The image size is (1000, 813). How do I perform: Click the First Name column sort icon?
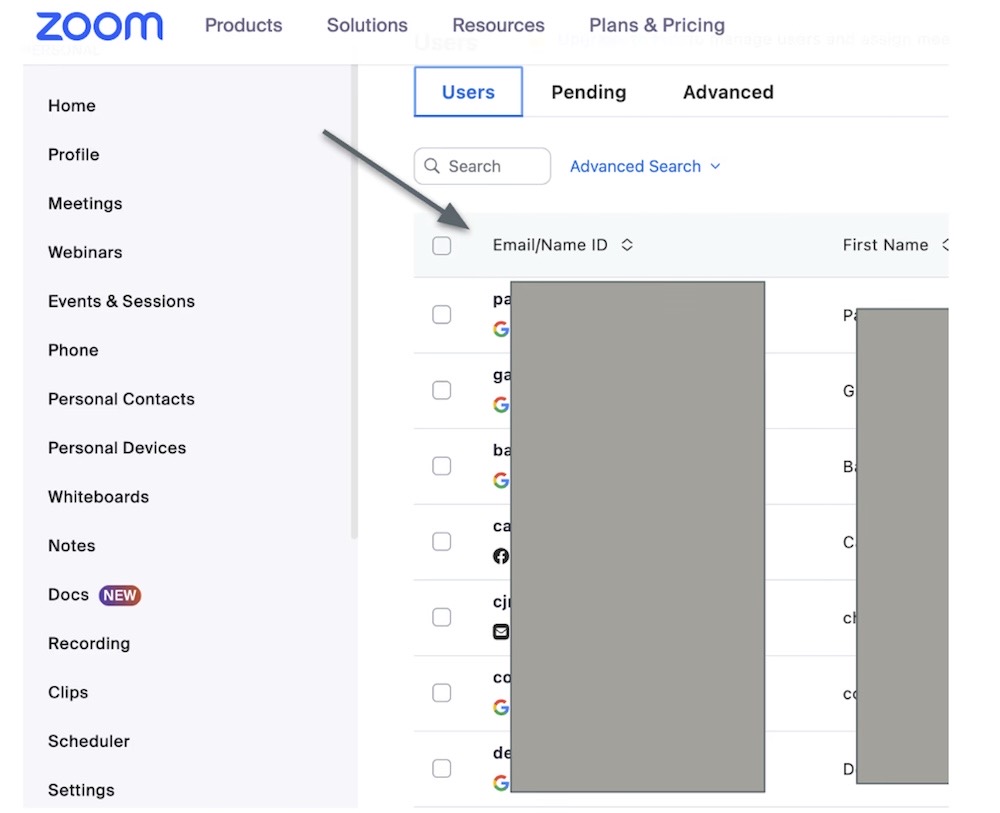tap(946, 244)
